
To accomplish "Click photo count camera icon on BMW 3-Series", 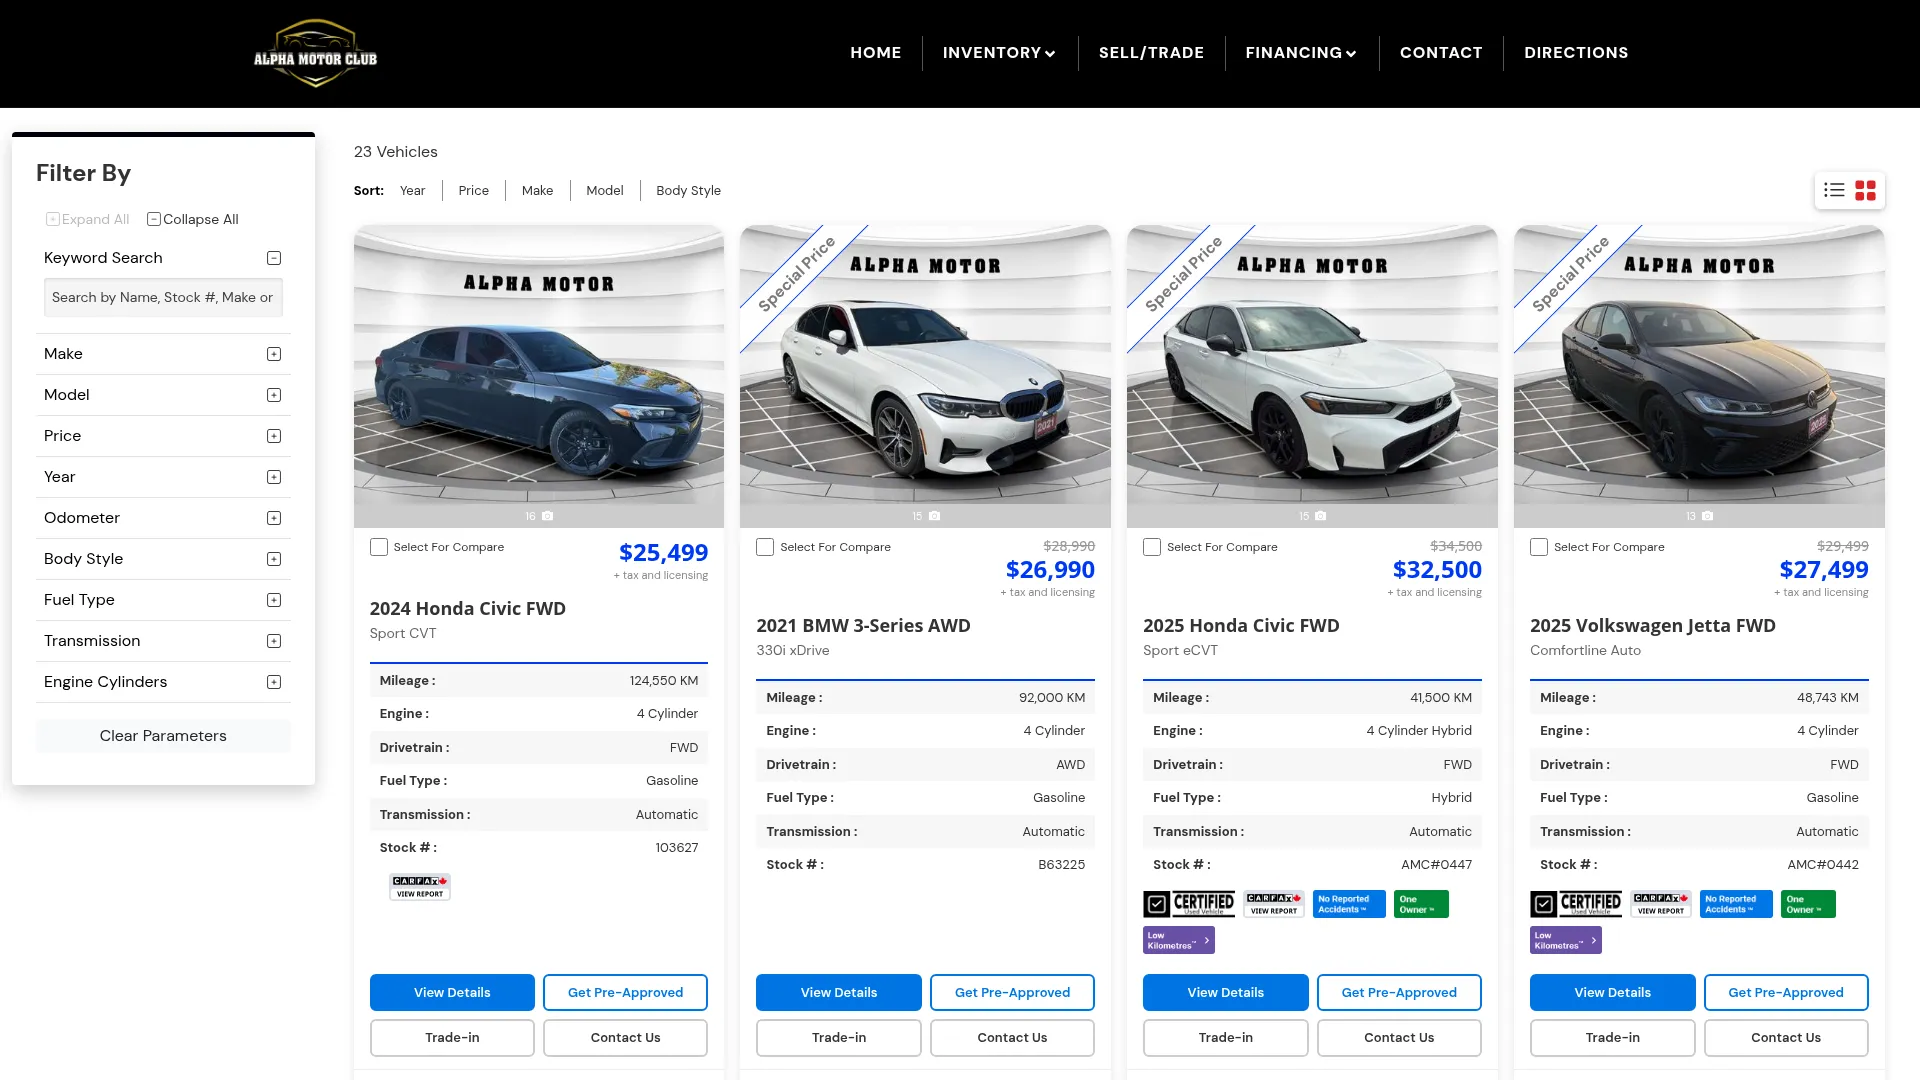I will point(934,516).
